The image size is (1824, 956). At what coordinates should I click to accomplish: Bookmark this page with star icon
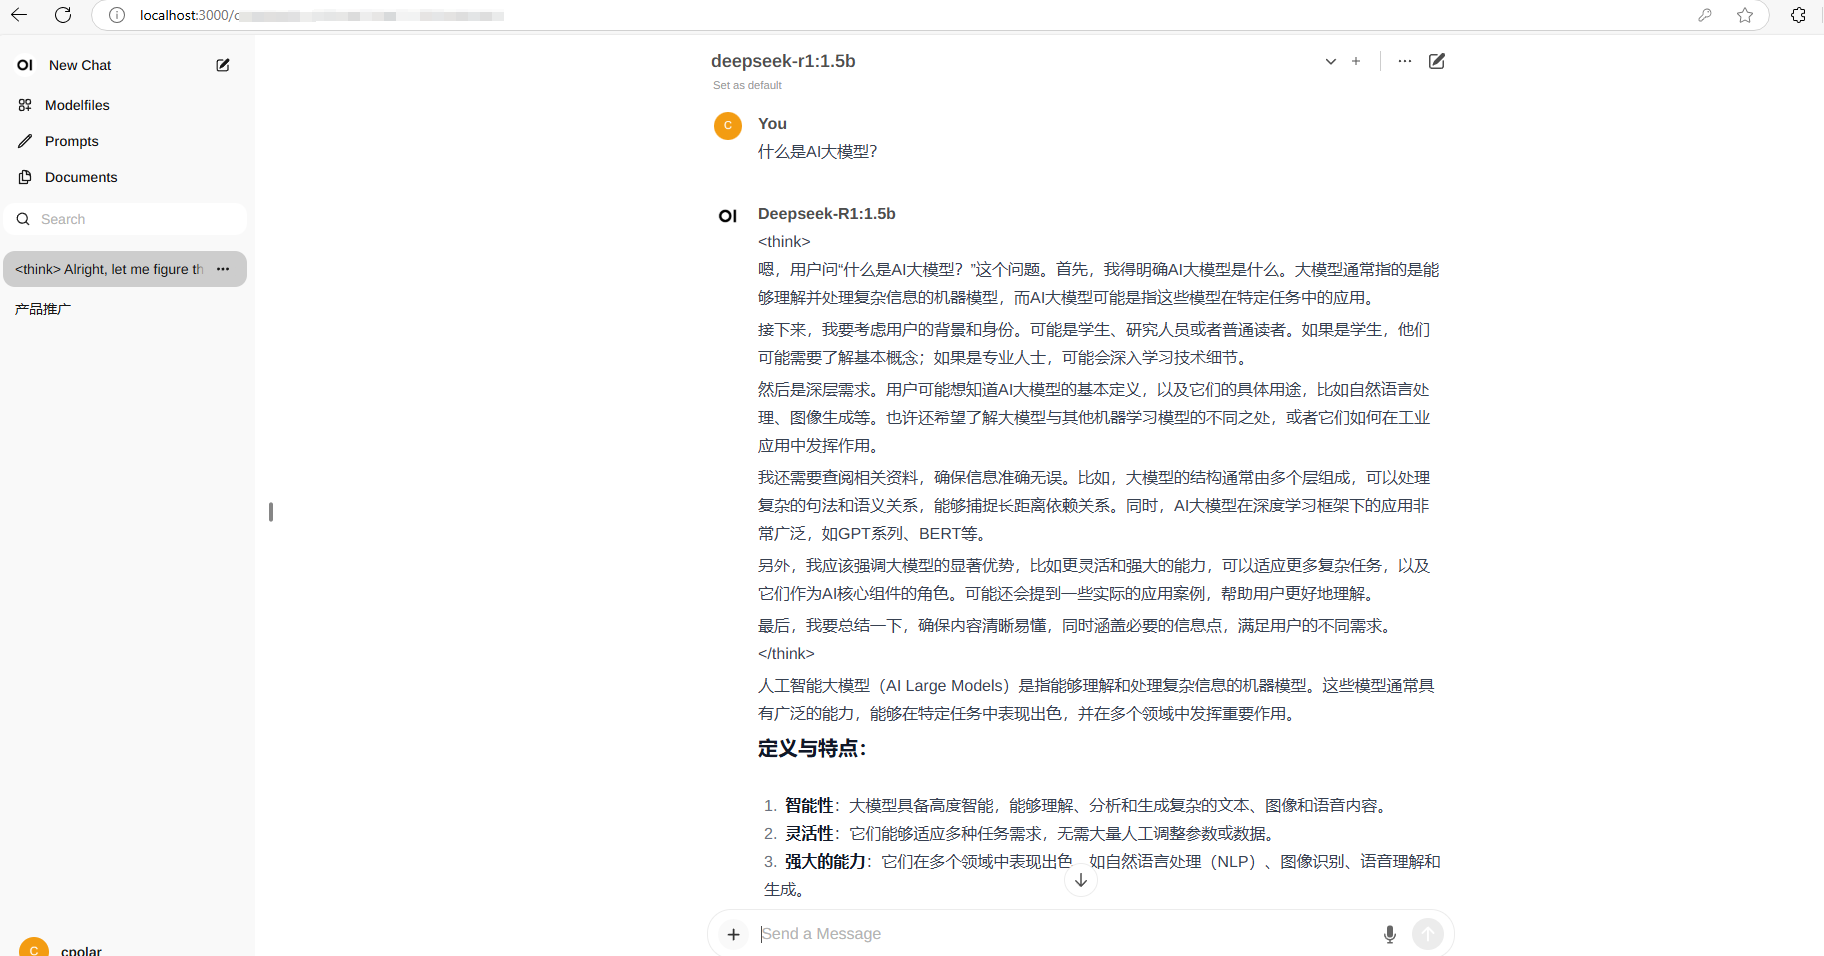(x=1745, y=15)
